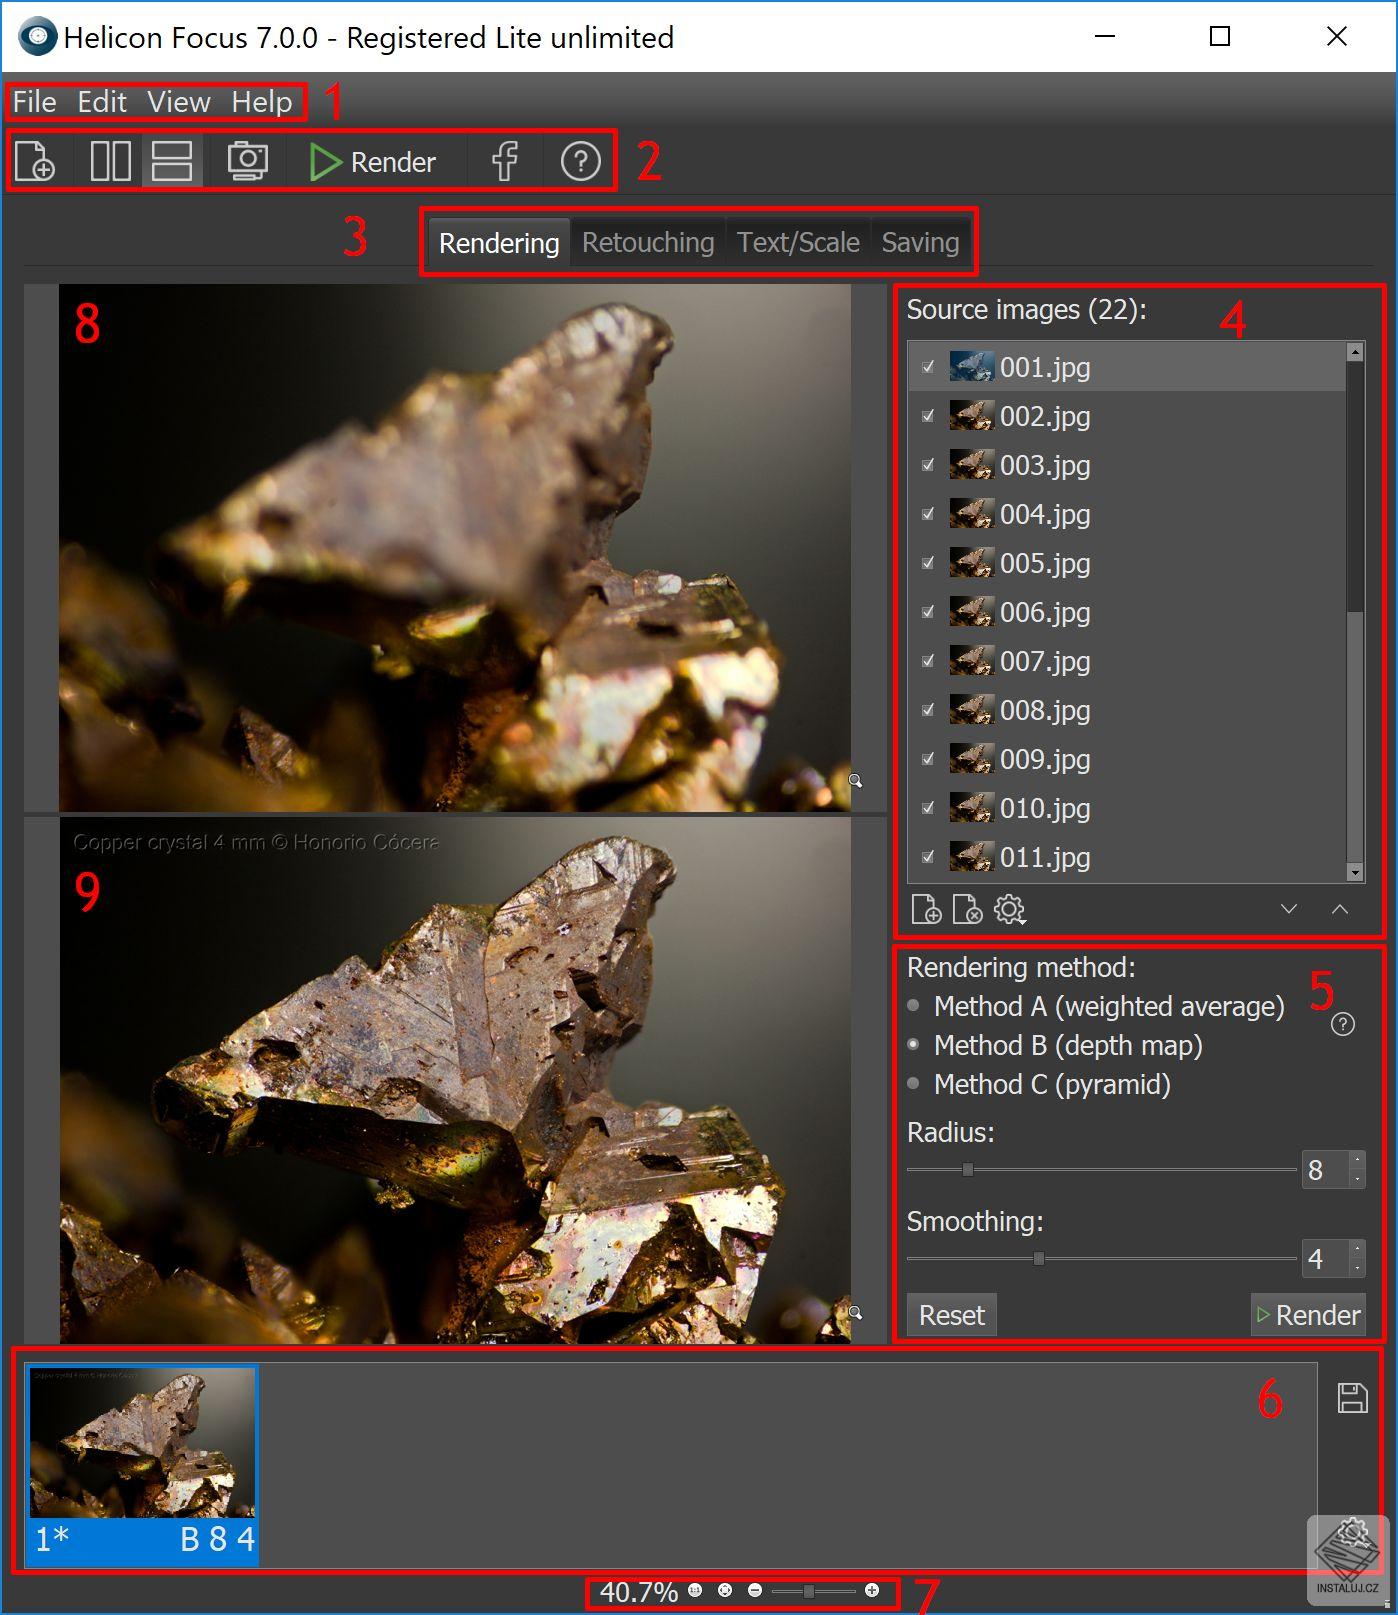The width and height of the screenshot is (1398, 1615).
Task: Switch to stacked horizontal split layout
Action: pos(172,161)
